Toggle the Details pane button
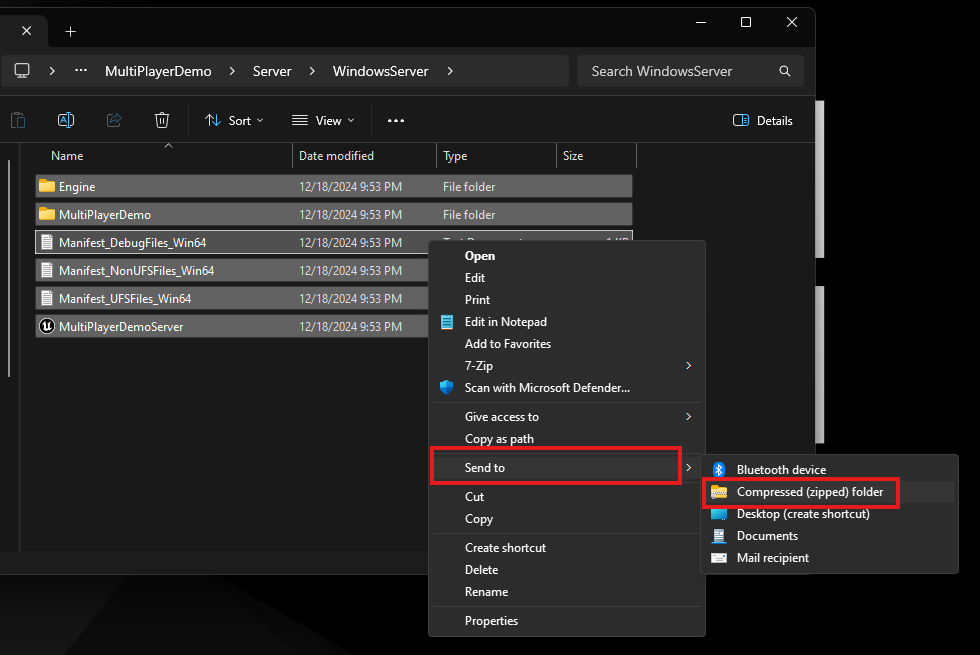 762,120
